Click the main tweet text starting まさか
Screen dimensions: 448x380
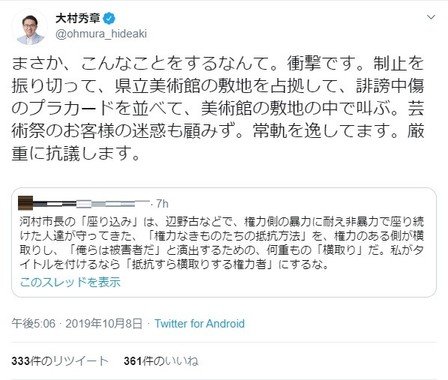coord(218,108)
